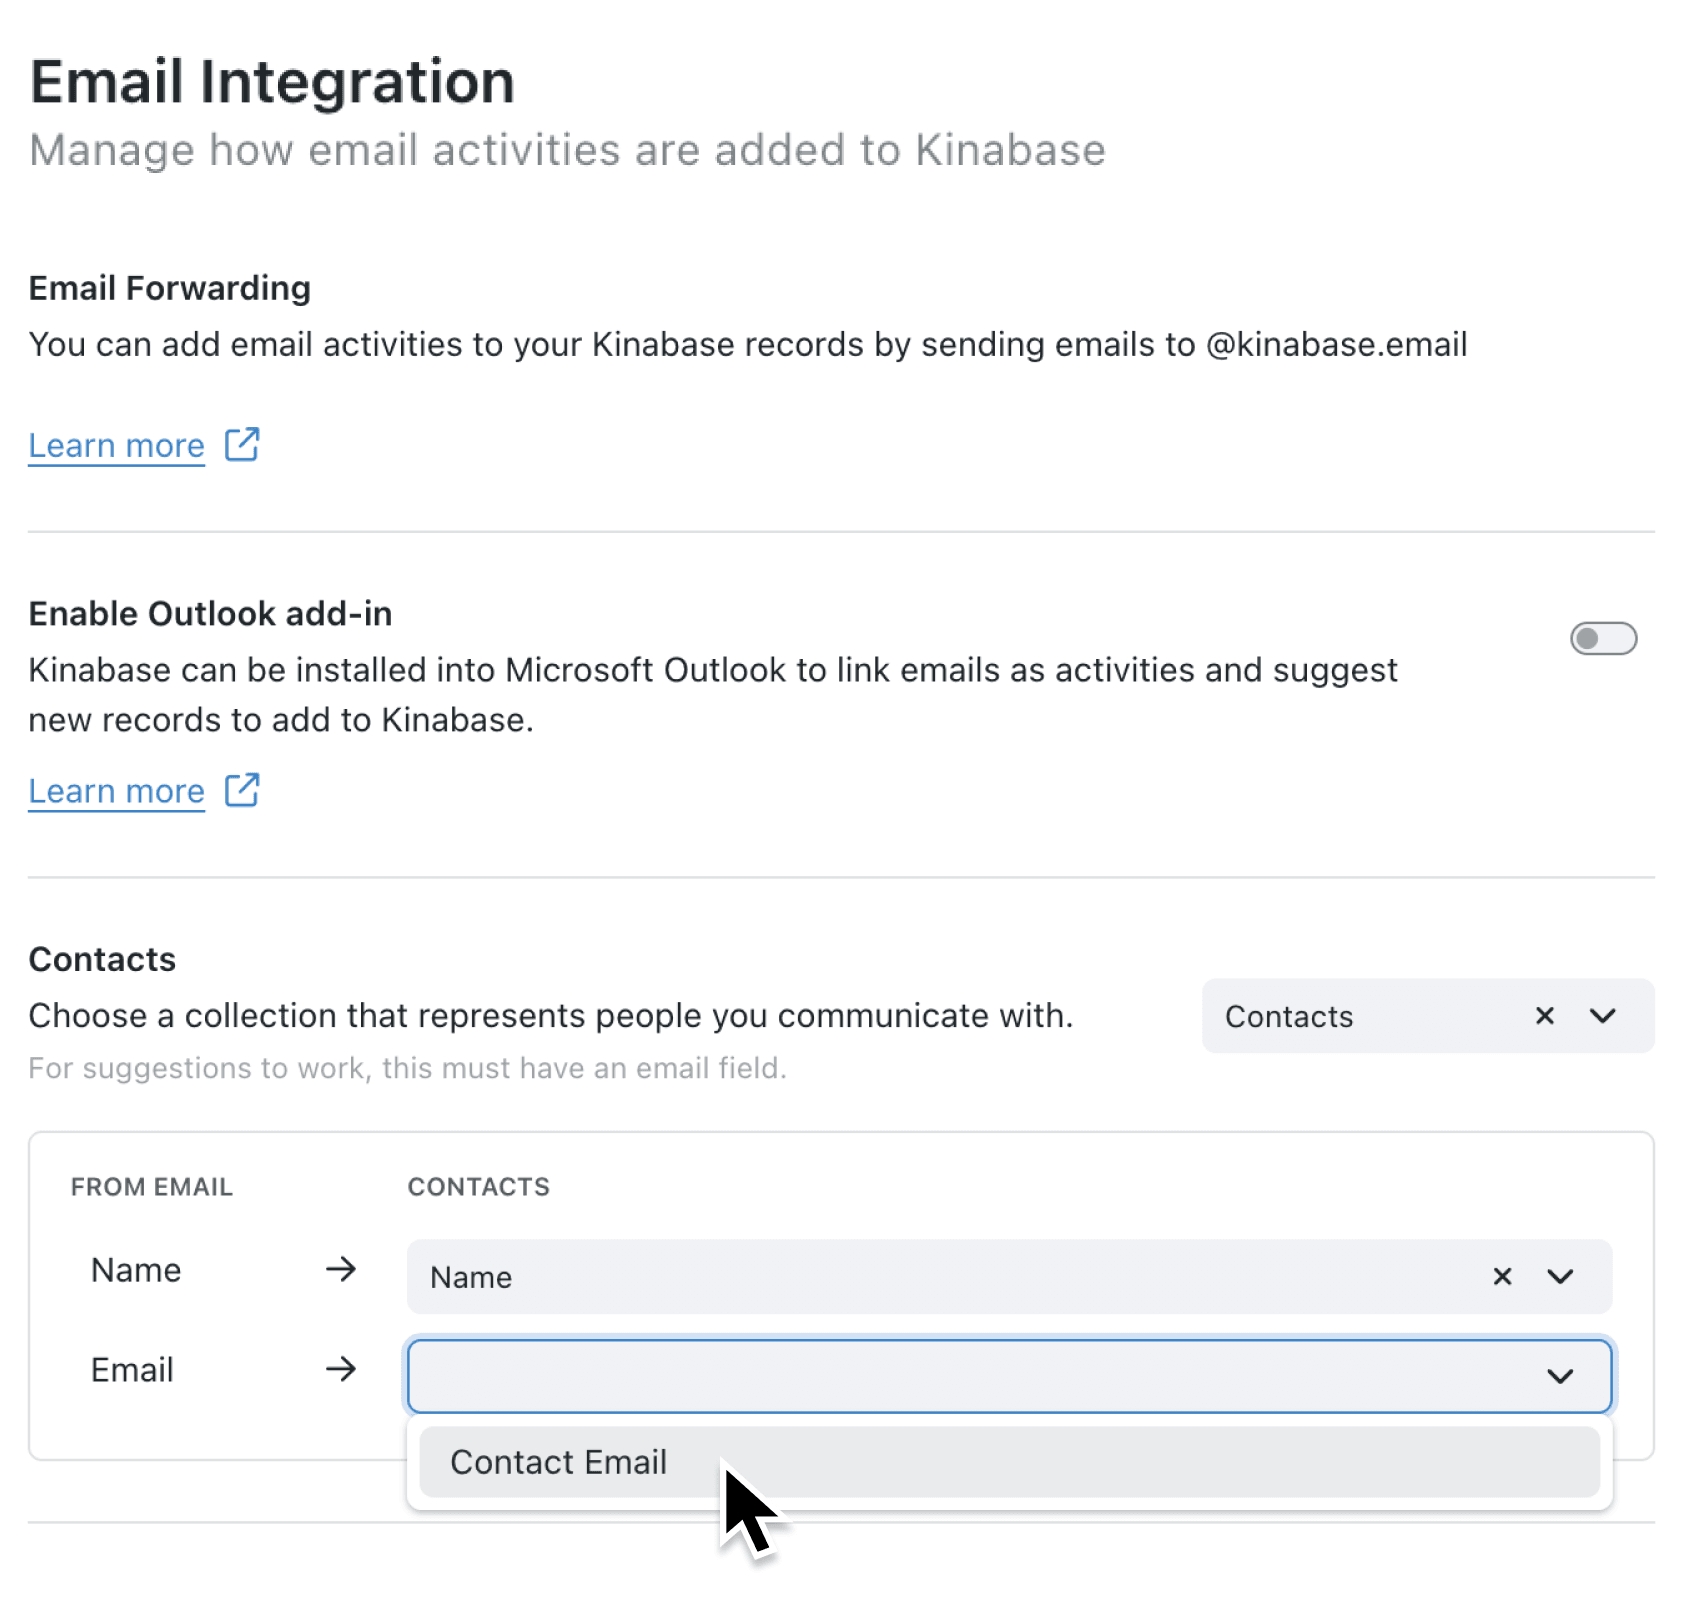The height and width of the screenshot is (1600, 1684).
Task: Click the CONTACTS column header
Action: click(478, 1187)
